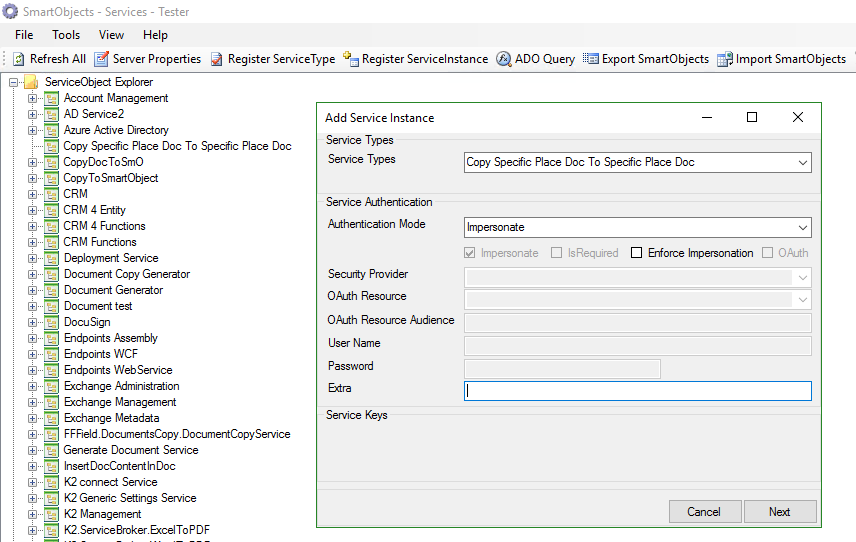Click the Import SmartObjects toolbar icon
Image resolution: width=856 pixels, height=542 pixels.
(x=725, y=59)
